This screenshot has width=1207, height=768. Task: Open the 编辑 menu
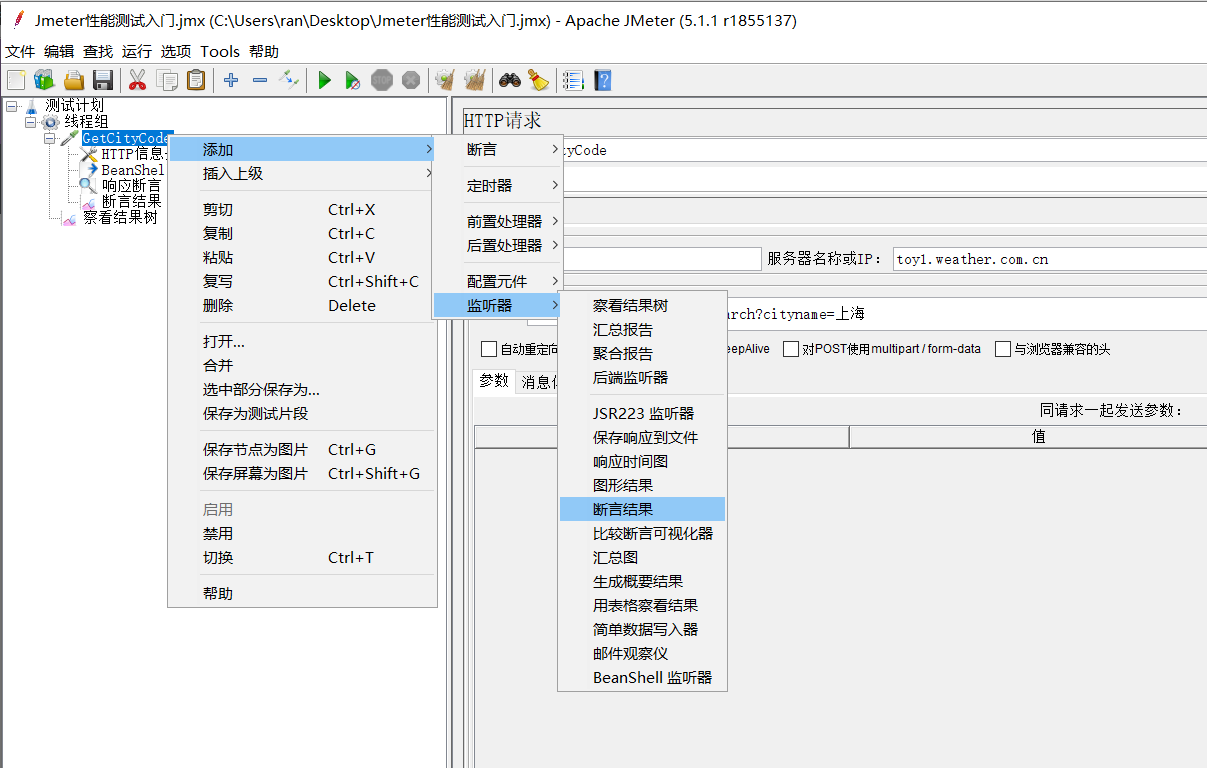[x=59, y=52]
